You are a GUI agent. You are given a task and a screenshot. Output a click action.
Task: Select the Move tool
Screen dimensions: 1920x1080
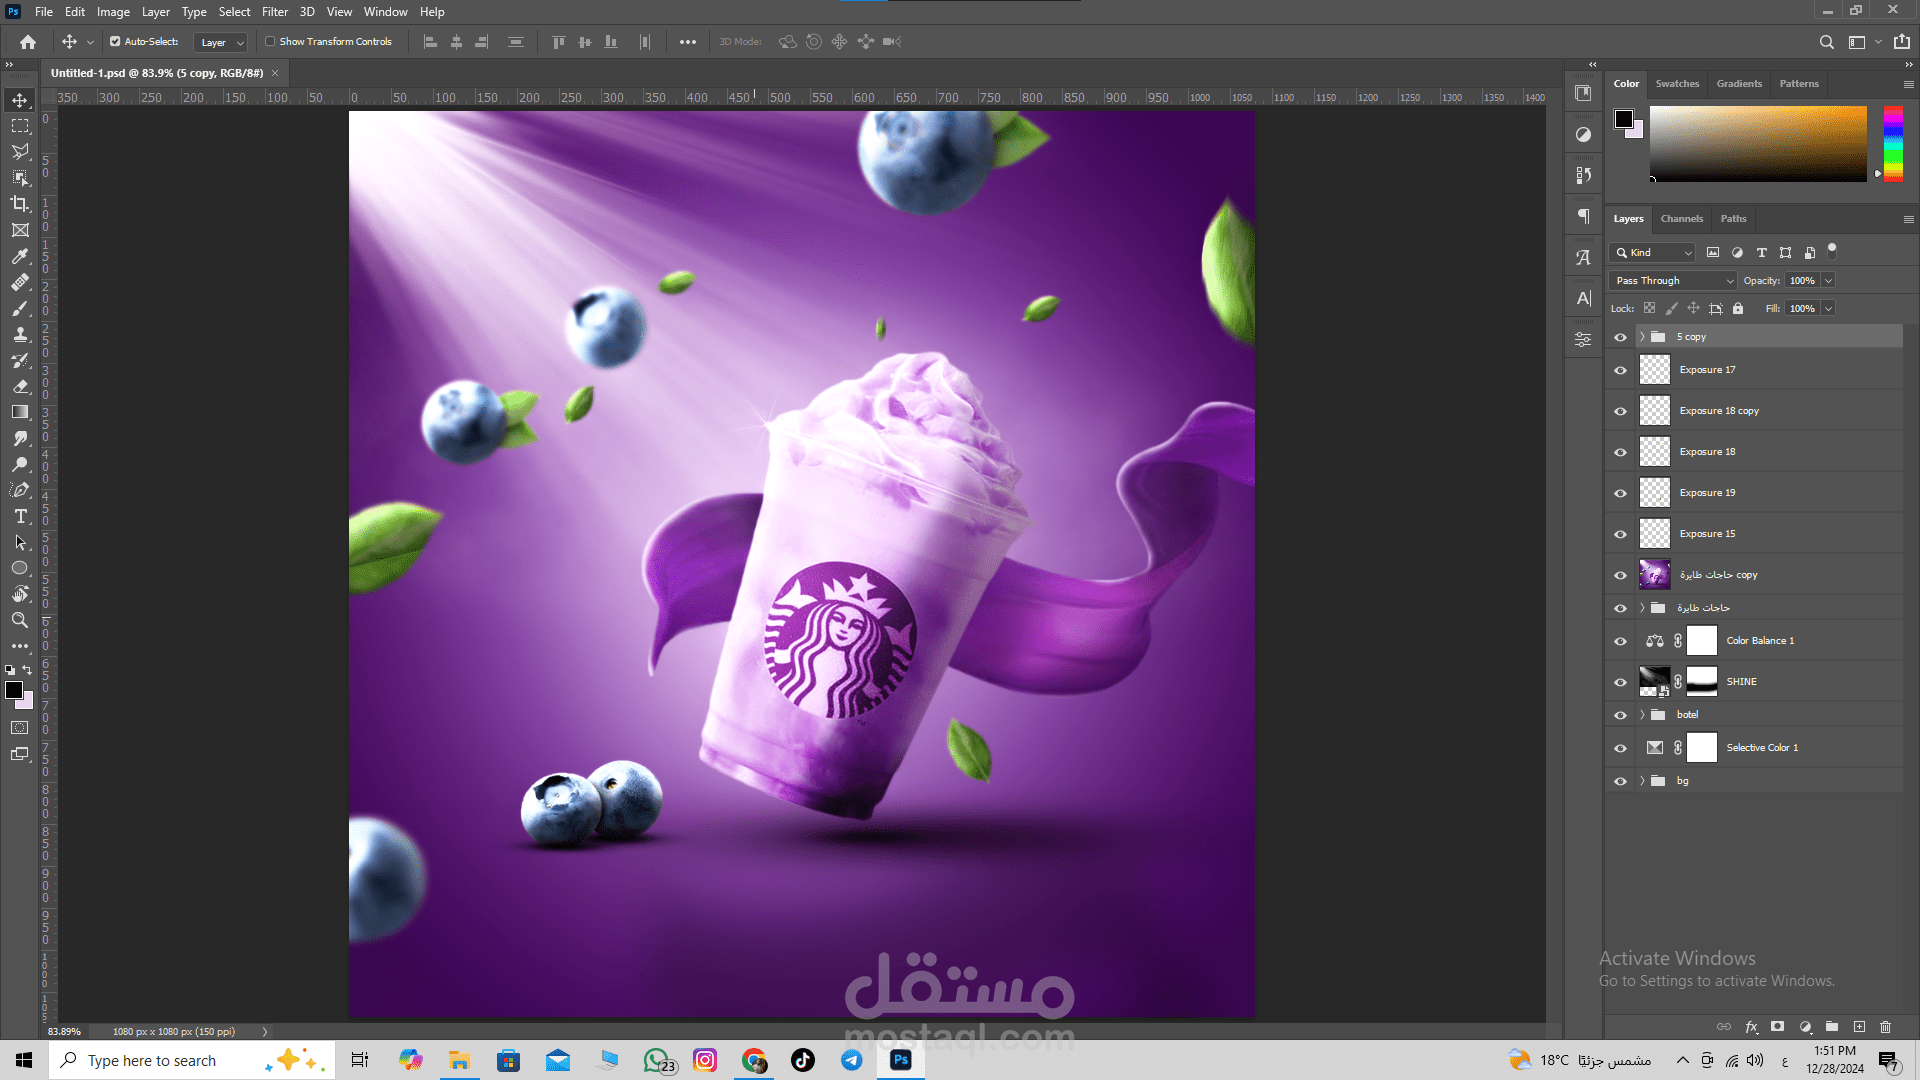click(x=20, y=100)
